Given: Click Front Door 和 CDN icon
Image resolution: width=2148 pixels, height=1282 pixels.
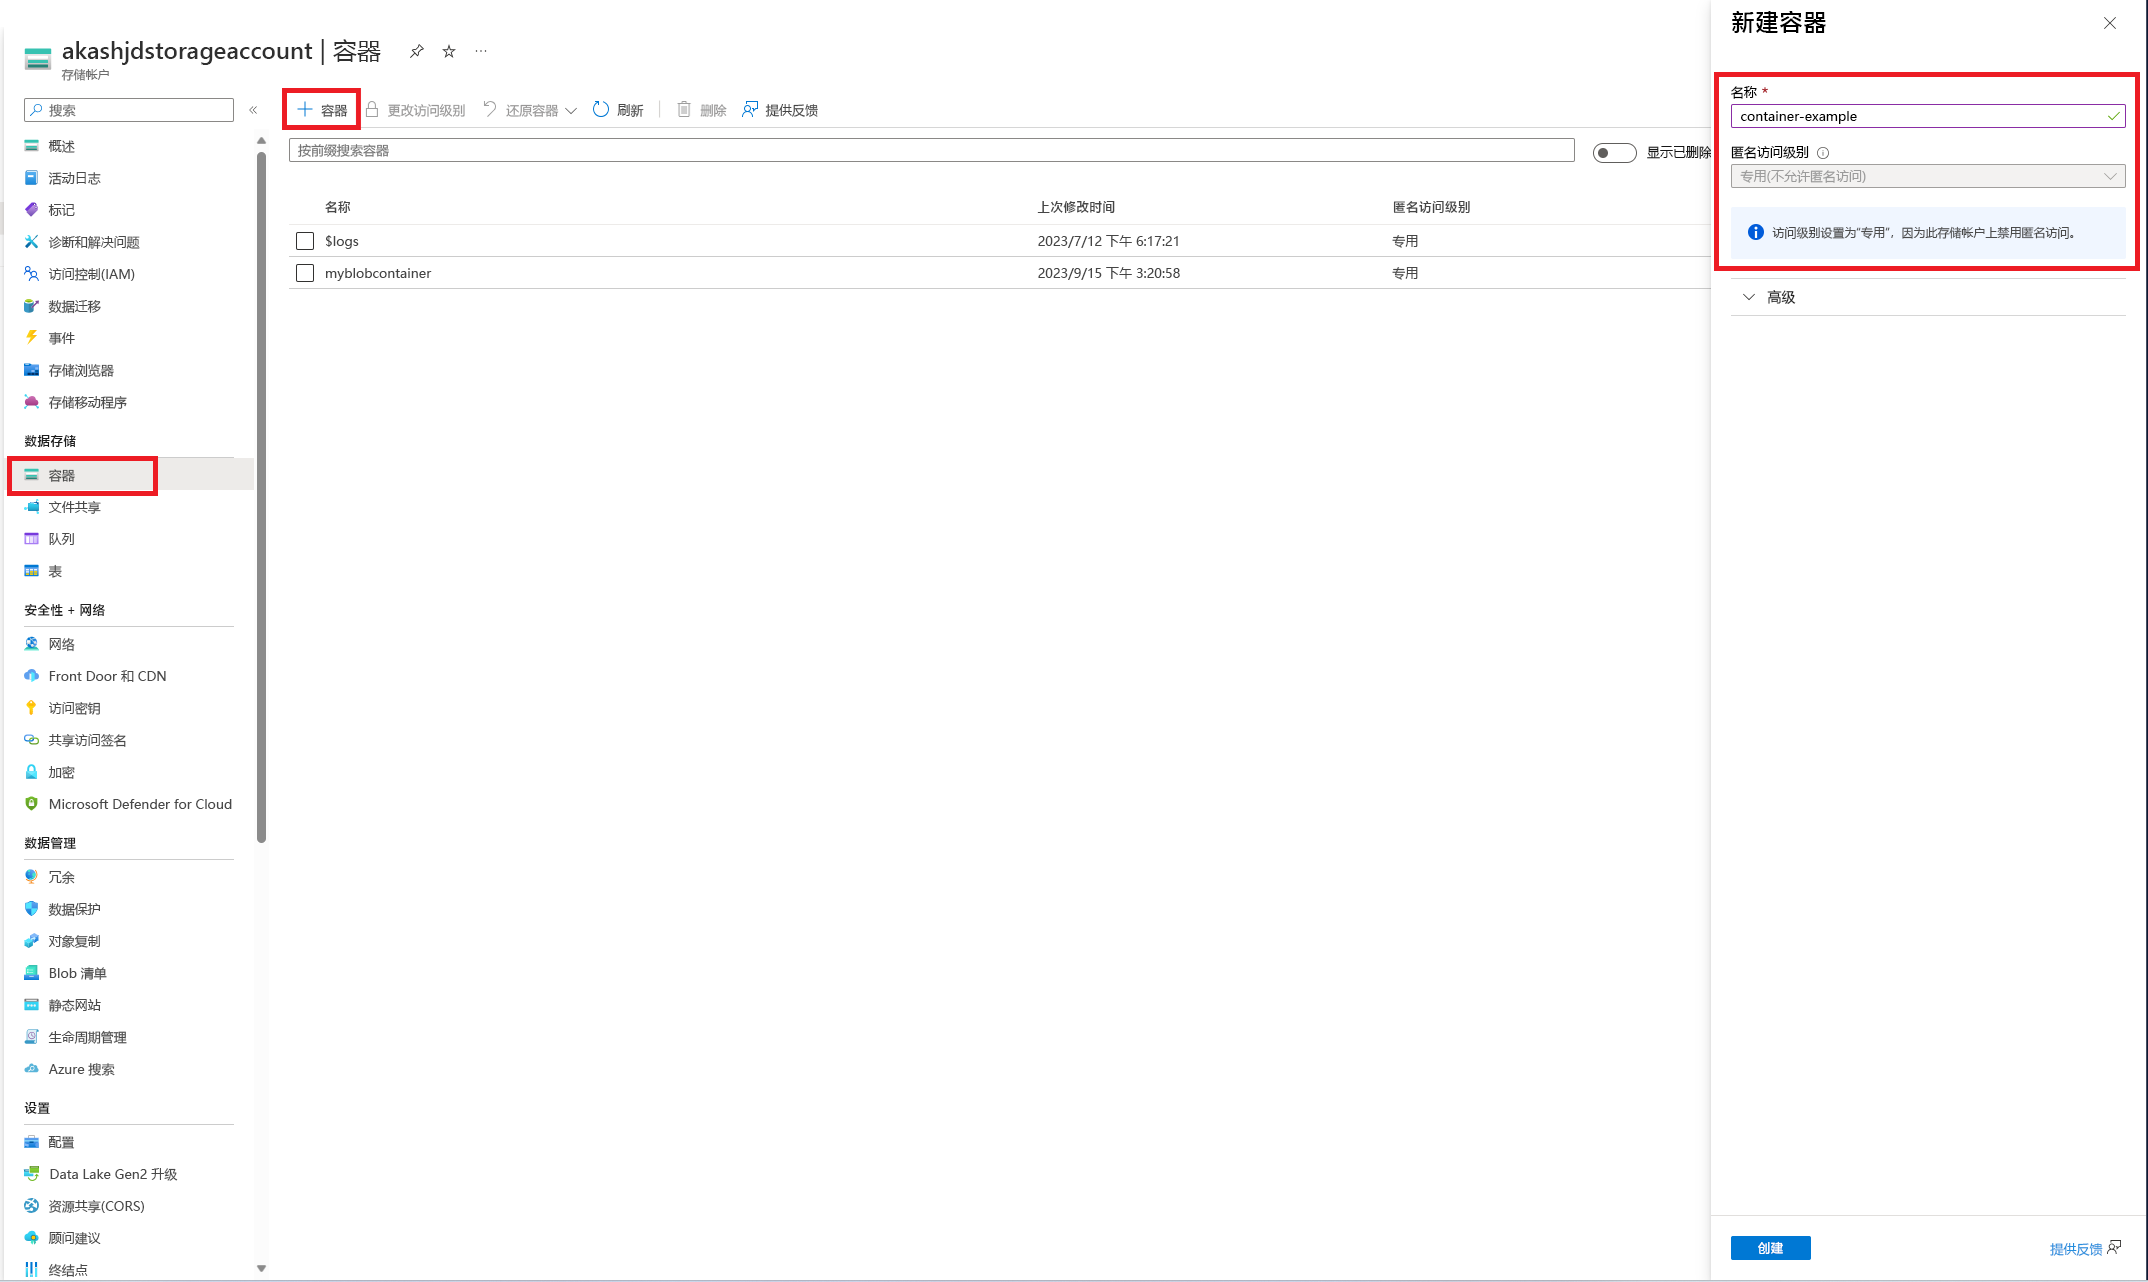Looking at the screenshot, I should pos(31,675).
